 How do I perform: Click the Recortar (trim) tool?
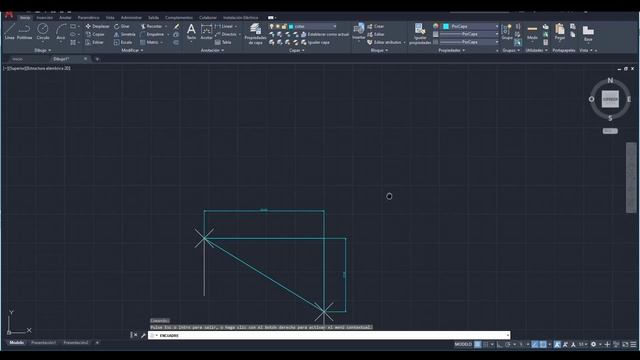click(151, 26)
